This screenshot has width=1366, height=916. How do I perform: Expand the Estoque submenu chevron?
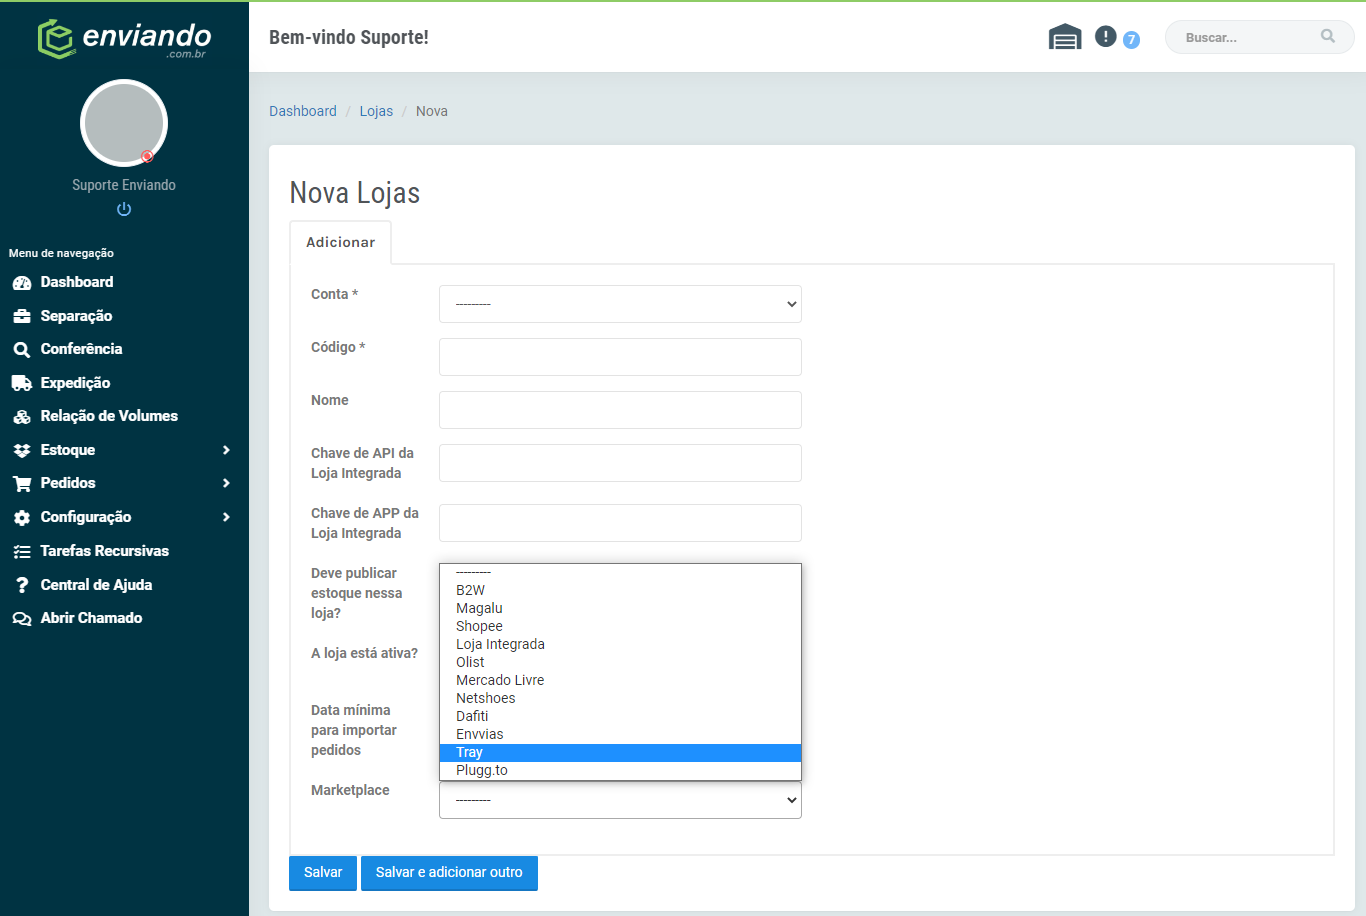point(226,450)
